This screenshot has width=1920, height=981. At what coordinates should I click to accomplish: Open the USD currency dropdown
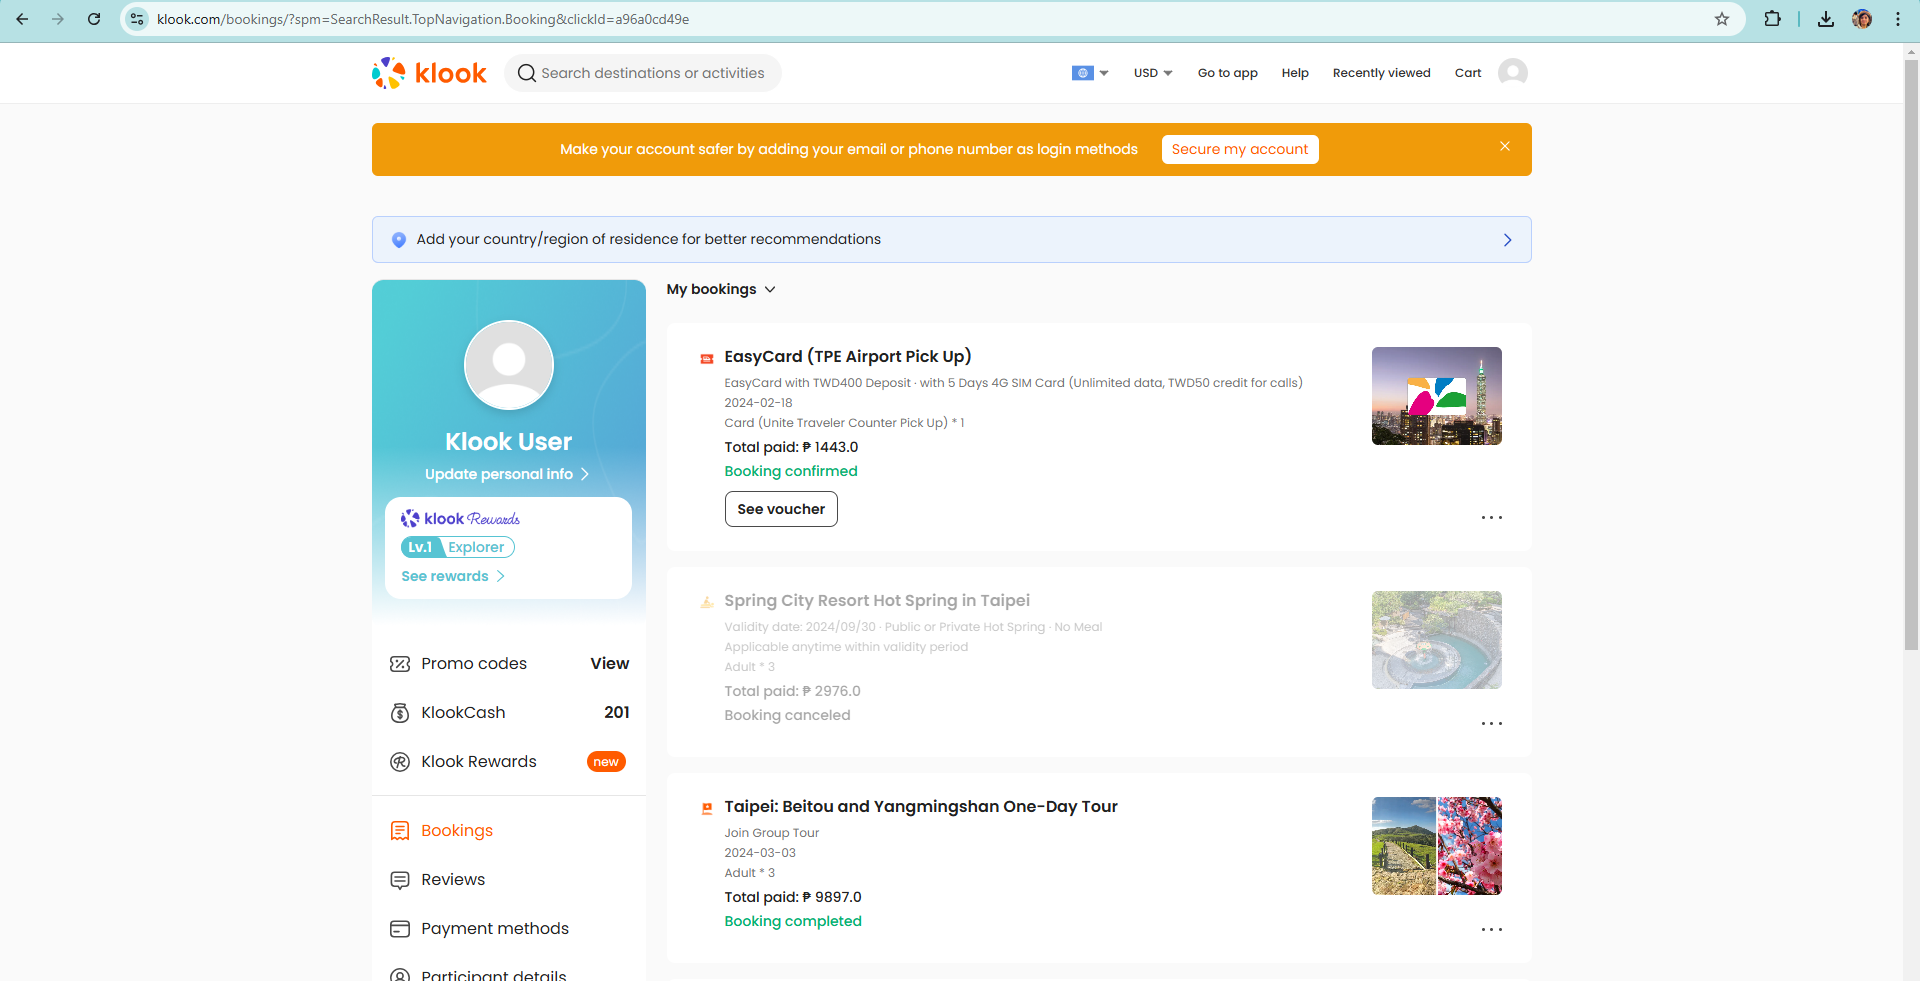coord(1153,73)
